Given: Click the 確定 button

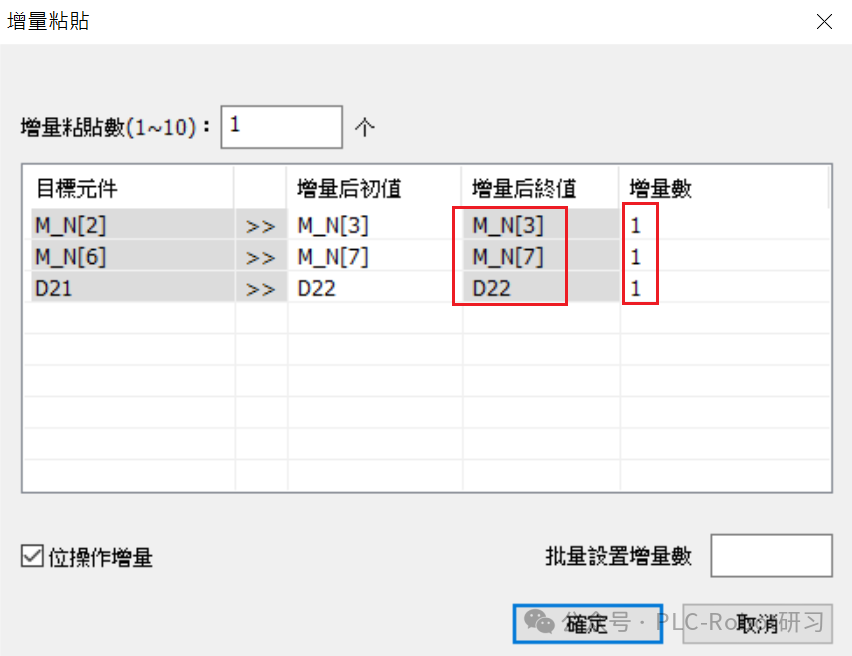Looking at the screenshot, I should (x=587, y=622).
